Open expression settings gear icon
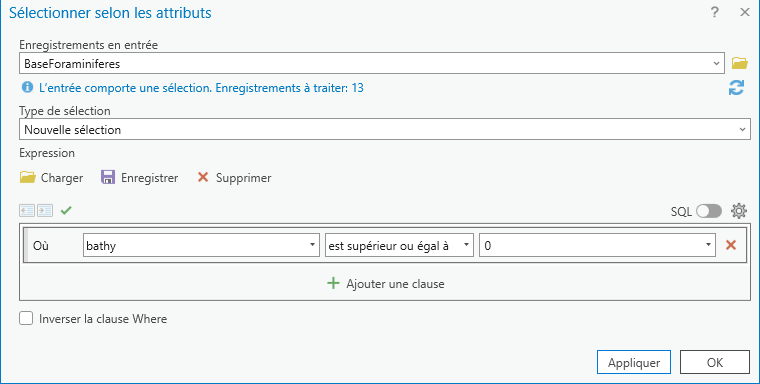 tap(739, 211)
